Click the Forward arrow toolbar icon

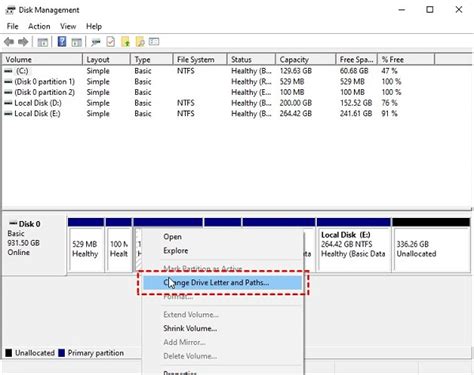tap(23, 42)
